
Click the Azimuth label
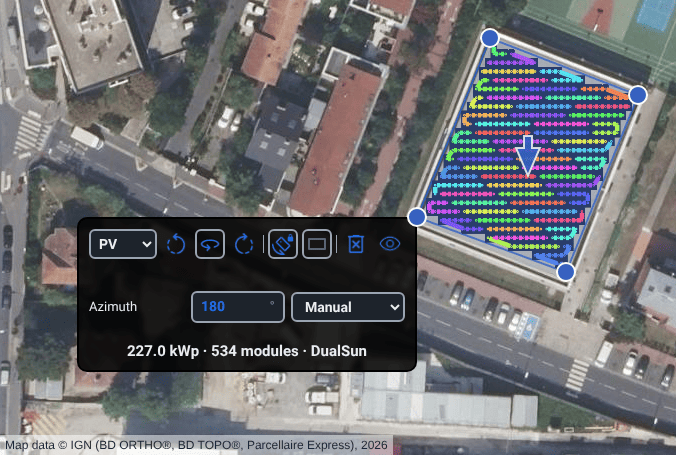click(113, 307)
